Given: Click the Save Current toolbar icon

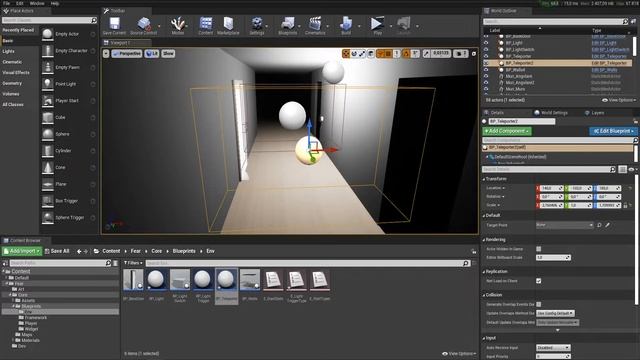Looking at the screenshot, I should (x=114, y=25).
